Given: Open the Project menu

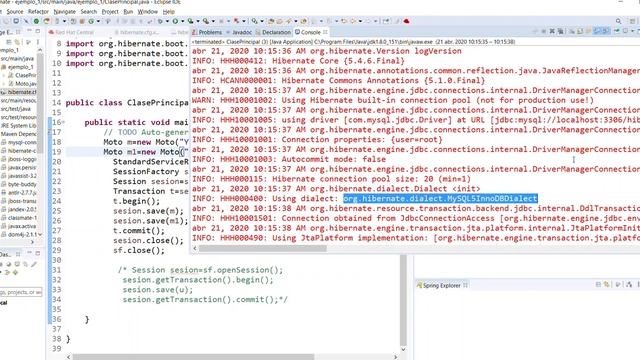Looking at the screenshot, I should click(x=110, y=11).
